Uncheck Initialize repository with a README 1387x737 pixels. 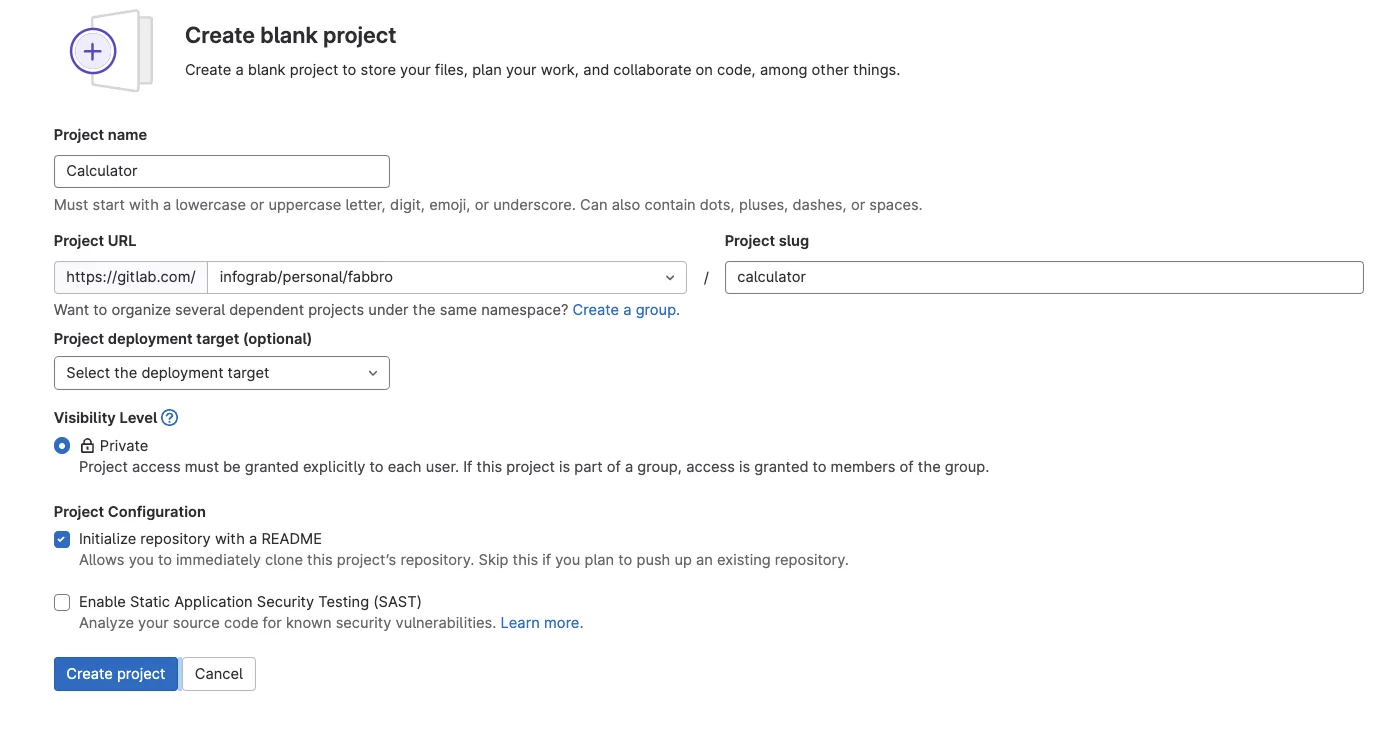[62, 539]
